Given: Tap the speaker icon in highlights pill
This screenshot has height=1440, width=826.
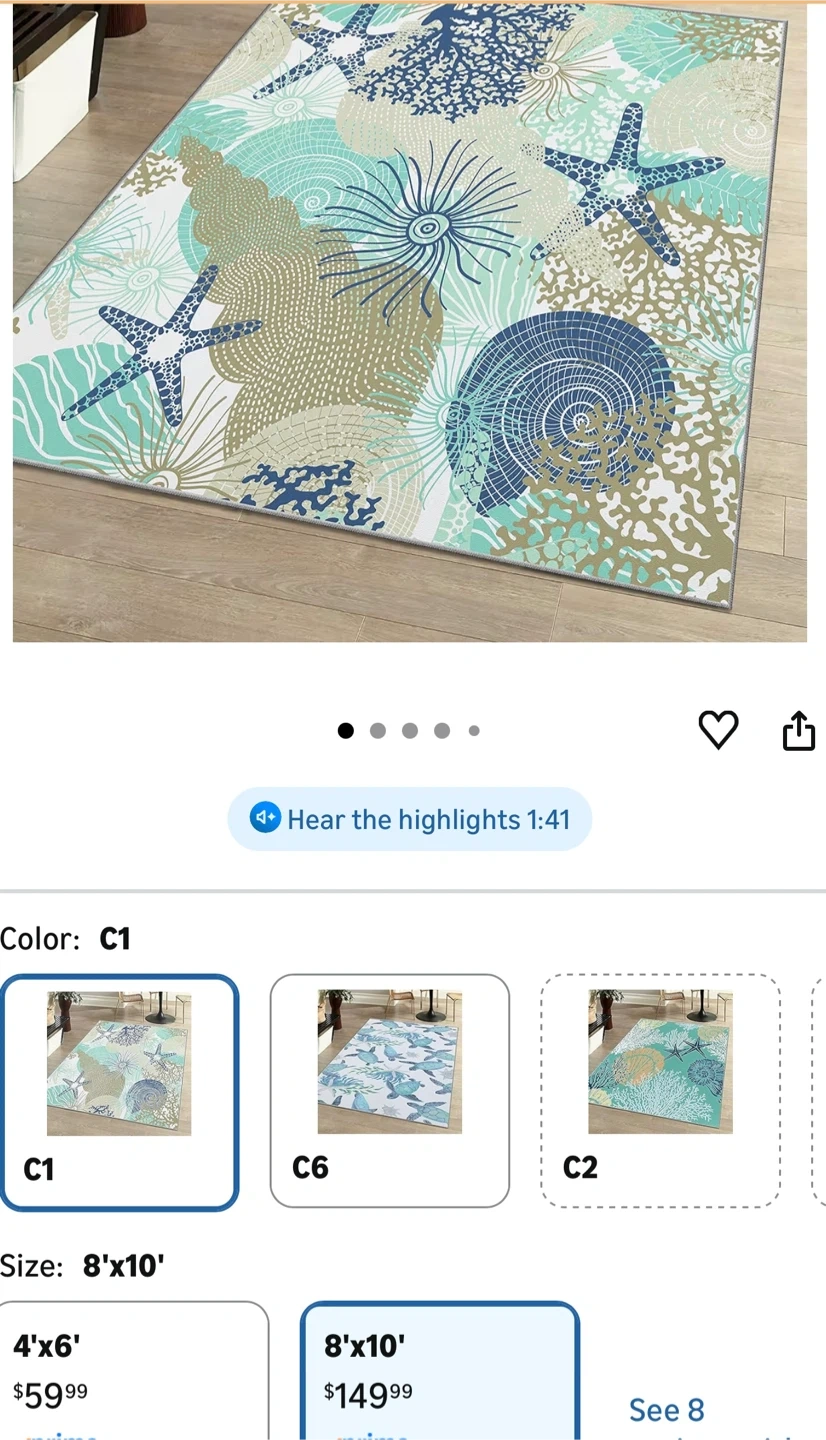Looking at the screenshot, I should (265, 818).
